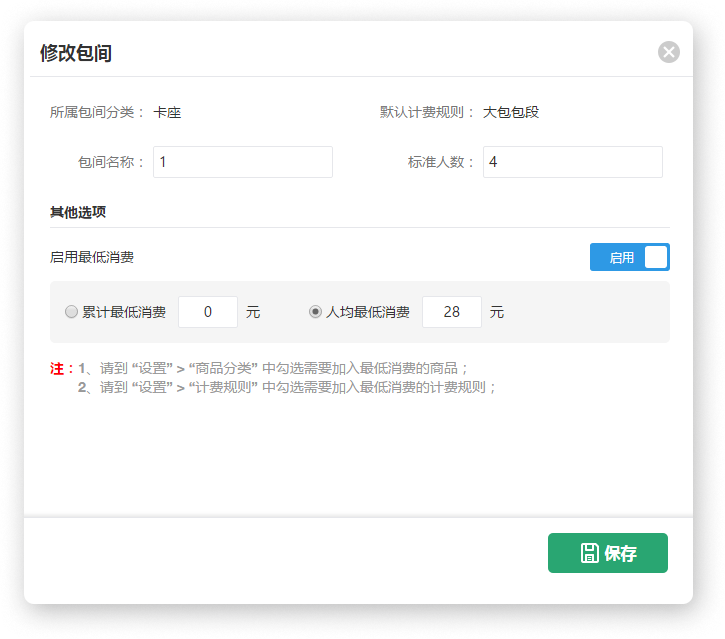Screen dimensions: 725x639
Task: Click note line about 计费规则
Action: (287, 387)
